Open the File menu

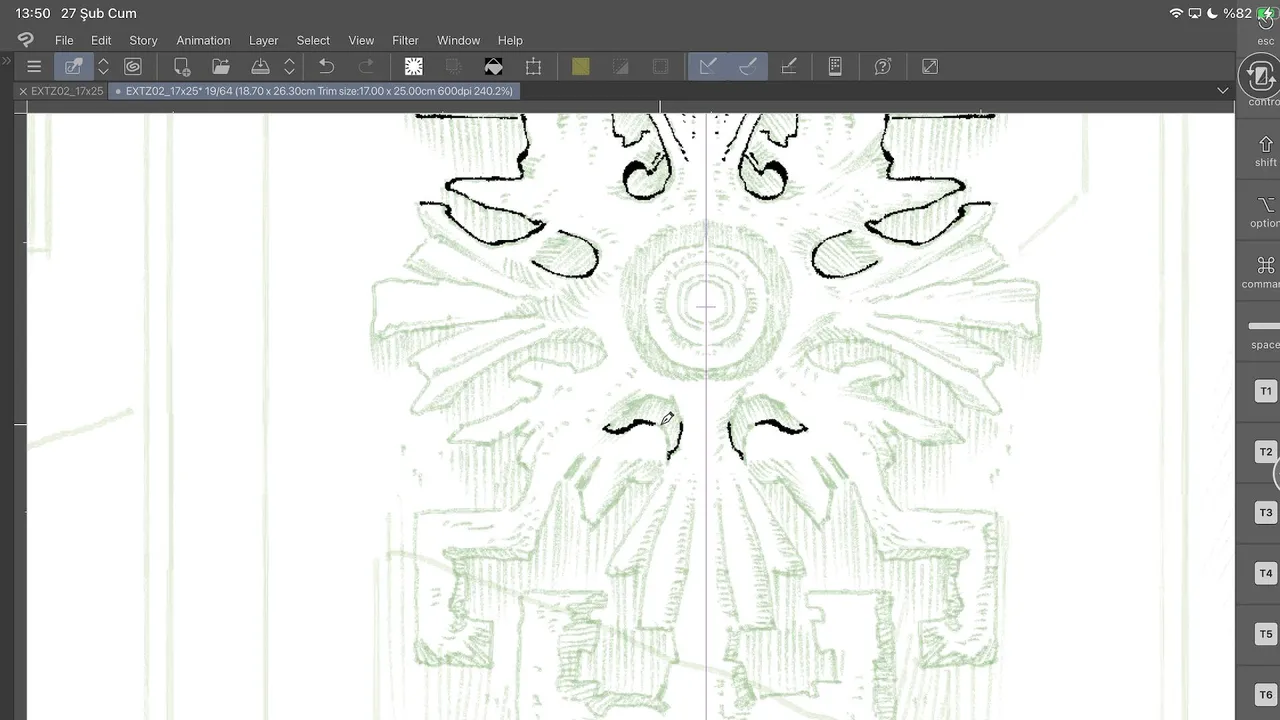pyautogui.click(x=64, y=40)
